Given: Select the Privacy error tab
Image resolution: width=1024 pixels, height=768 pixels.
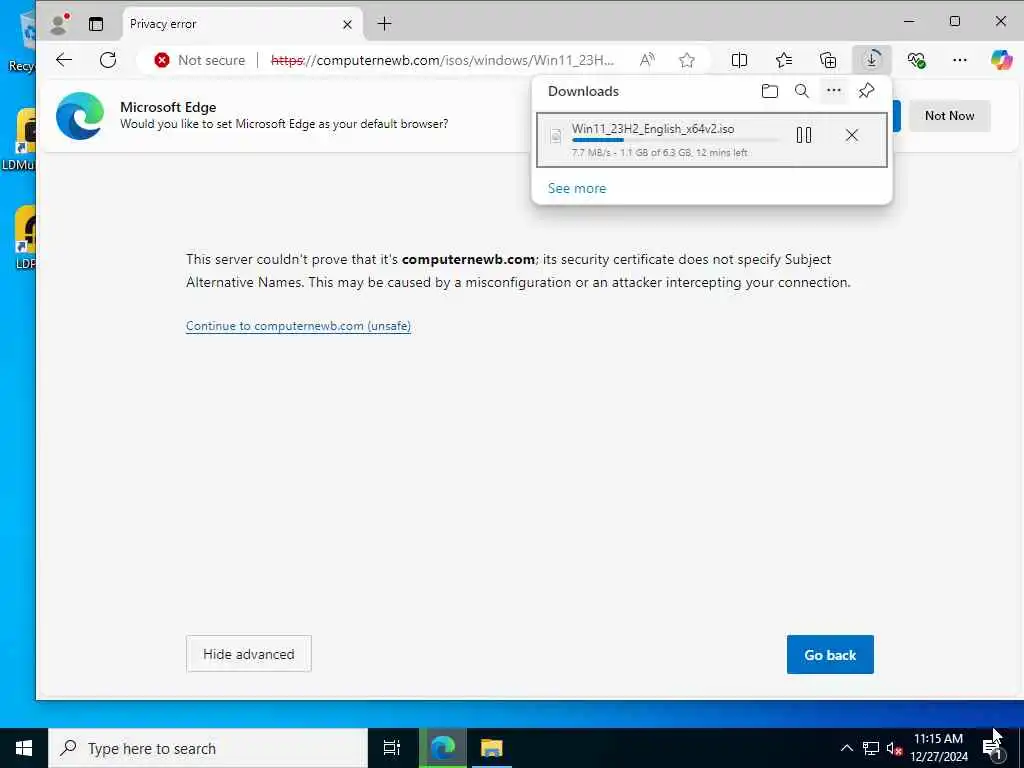Looking at the screenshot, I should [x=242, y=24].
